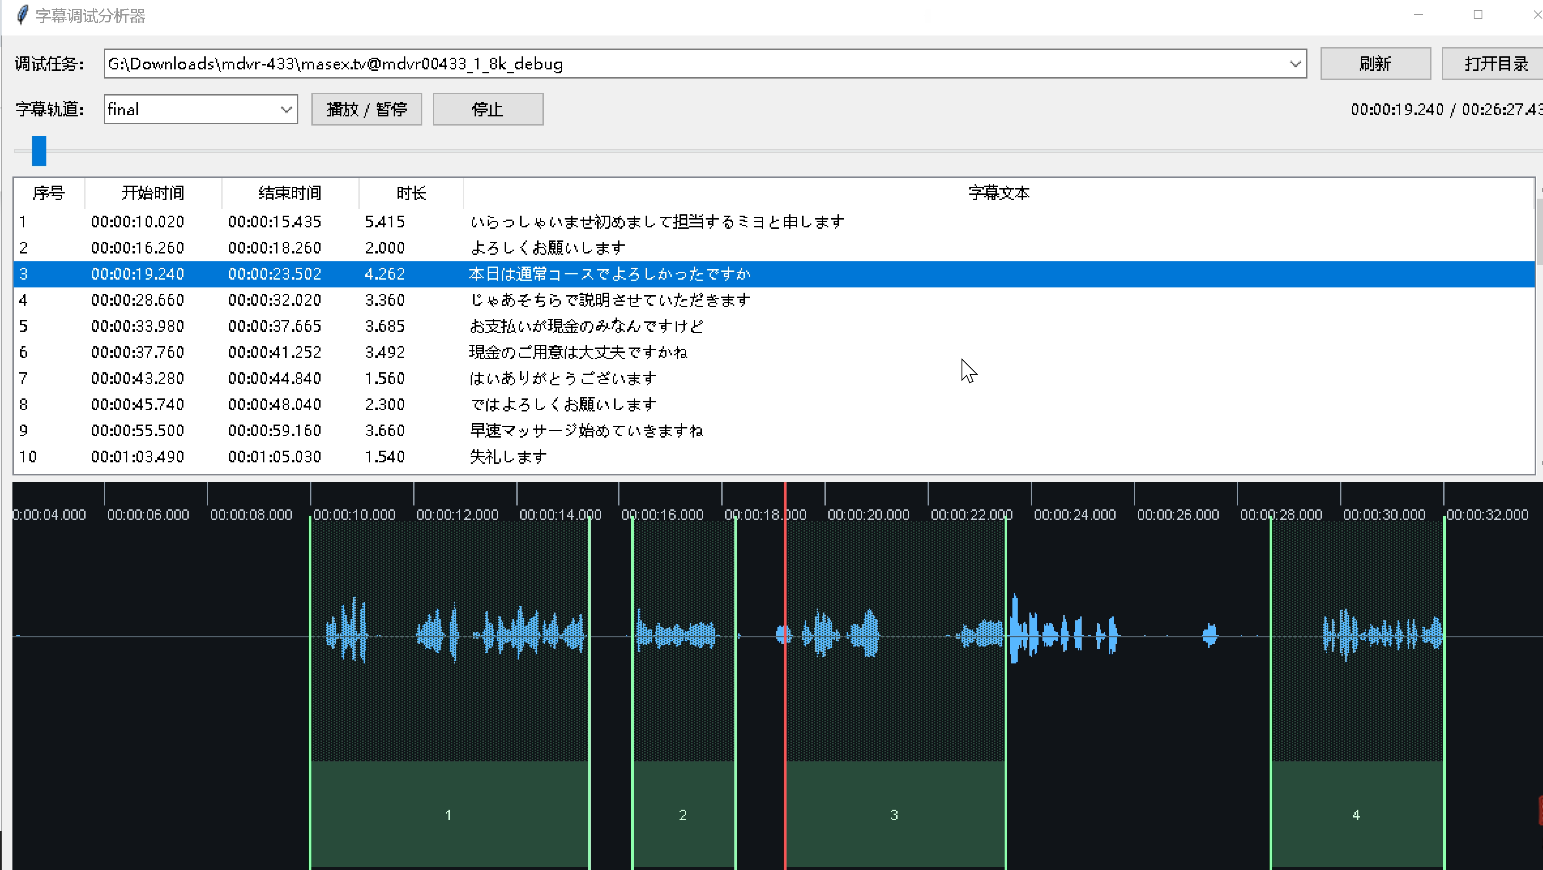Click the blue playback position slider handle
Viewport: 1543px width, 870px height.
point(39,151)
